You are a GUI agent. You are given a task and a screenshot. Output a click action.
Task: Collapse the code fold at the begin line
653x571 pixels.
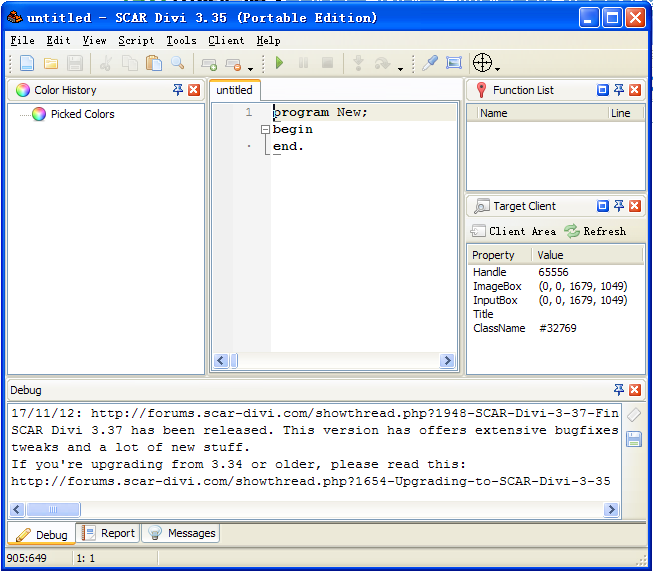[x=265, y=129]
